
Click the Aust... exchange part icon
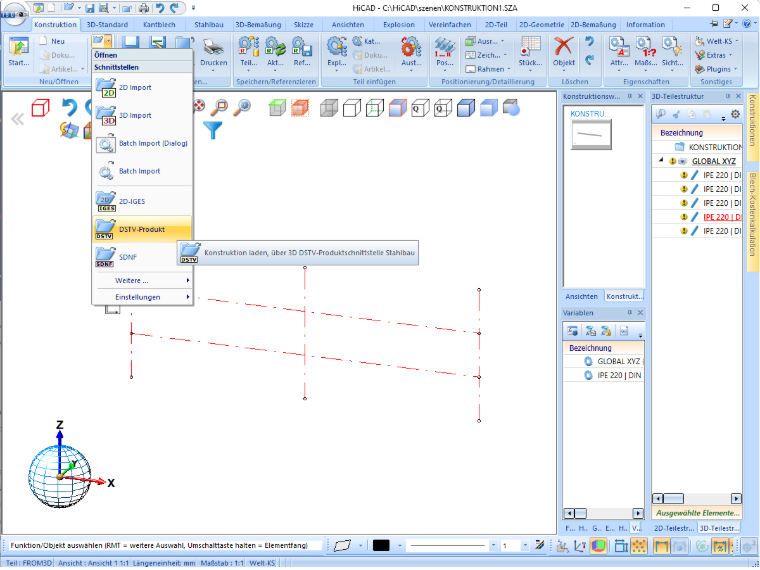tap(411, 53)
